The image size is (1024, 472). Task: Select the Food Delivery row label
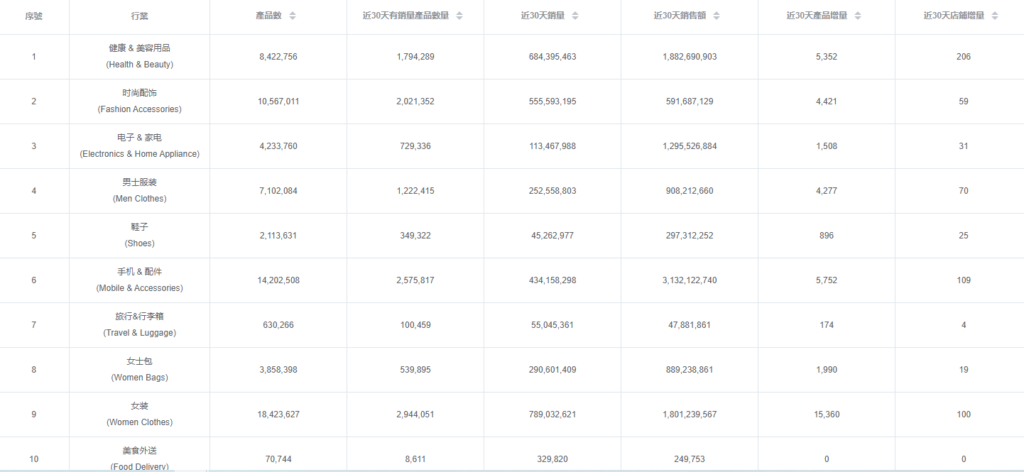pyautogui.click(x=139, y=459)
